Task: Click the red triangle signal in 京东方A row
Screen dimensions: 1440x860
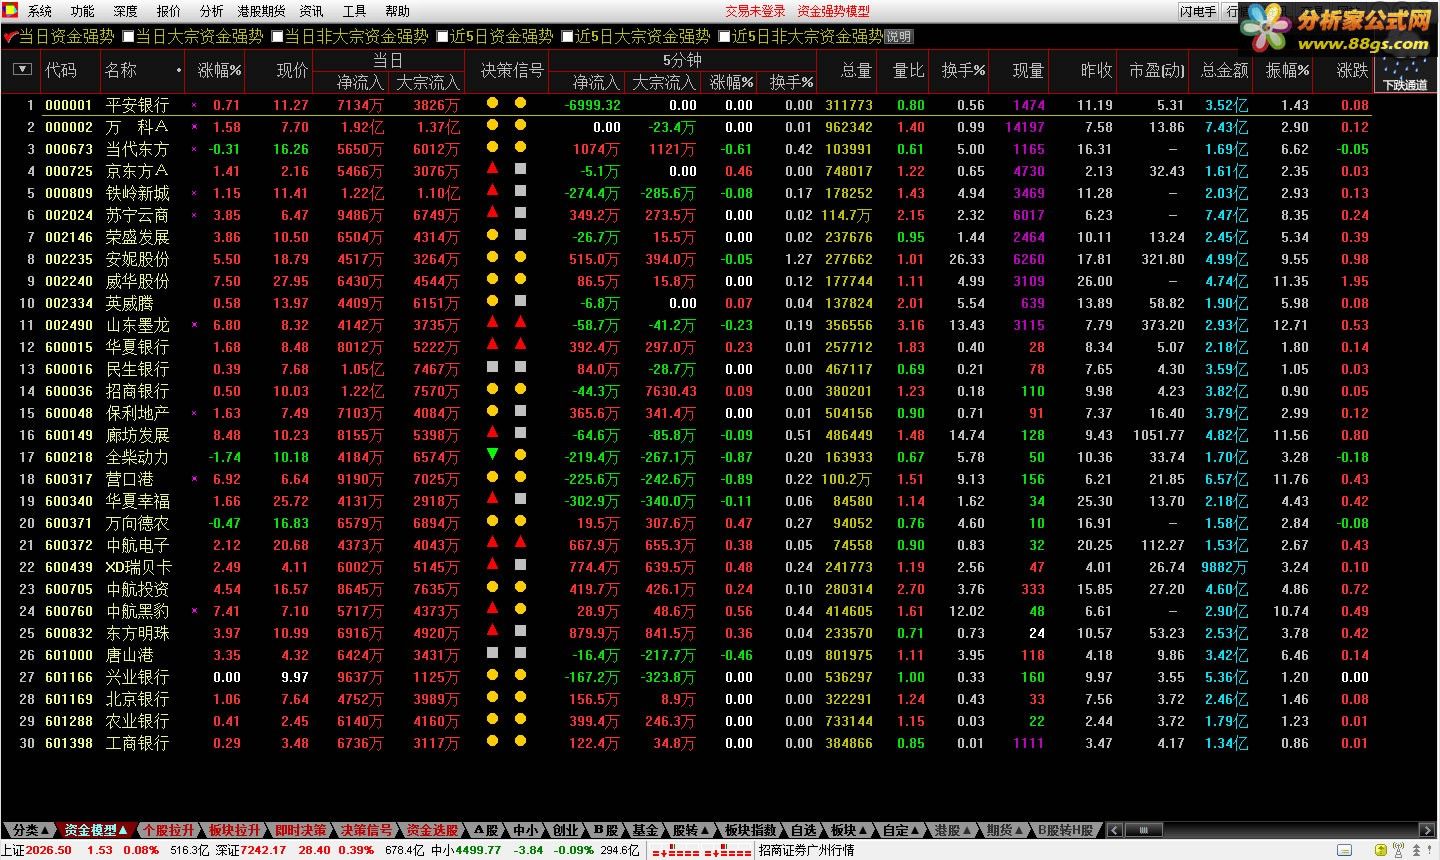Action: (492, 168)
